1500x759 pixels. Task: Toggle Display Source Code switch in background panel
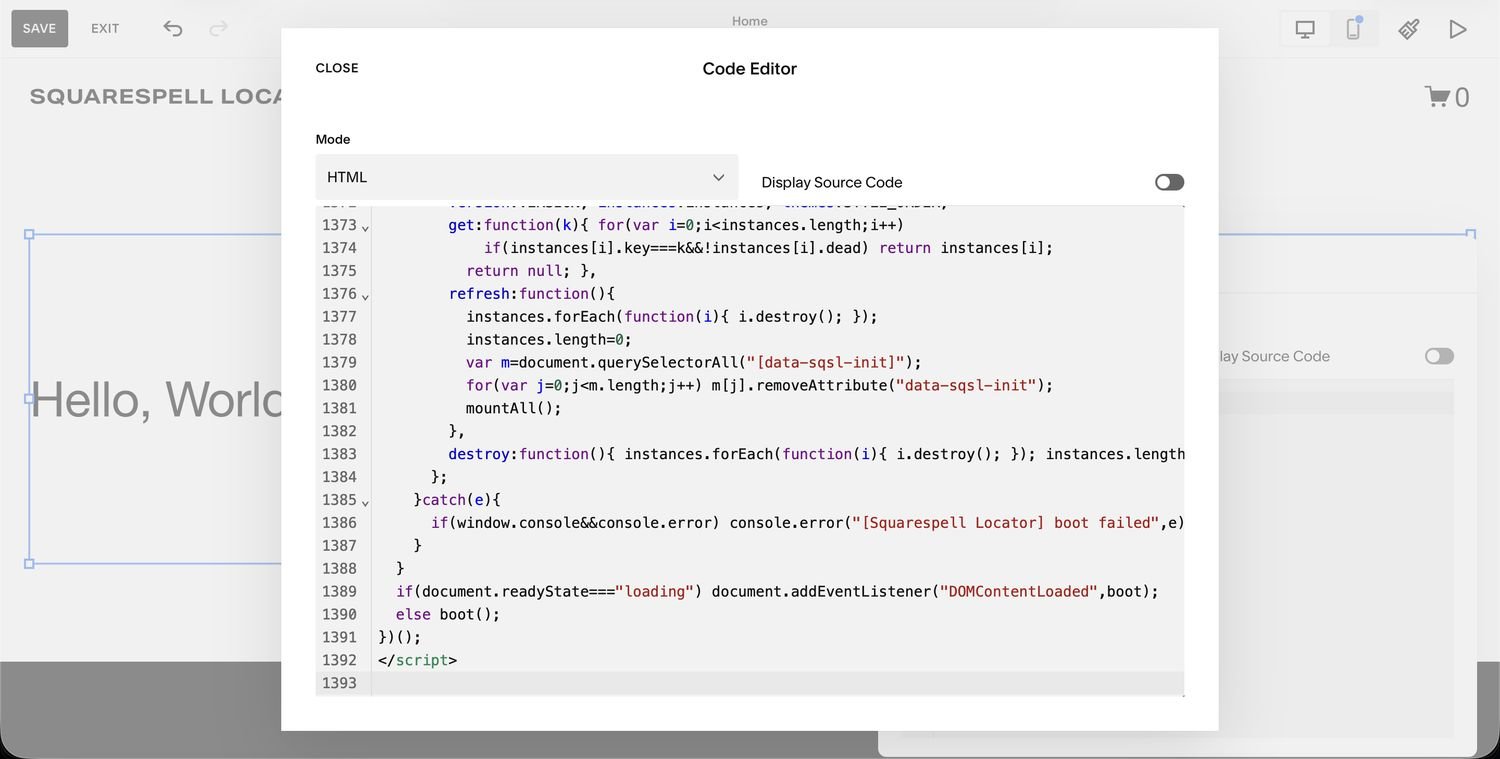tap(1439, 356)
